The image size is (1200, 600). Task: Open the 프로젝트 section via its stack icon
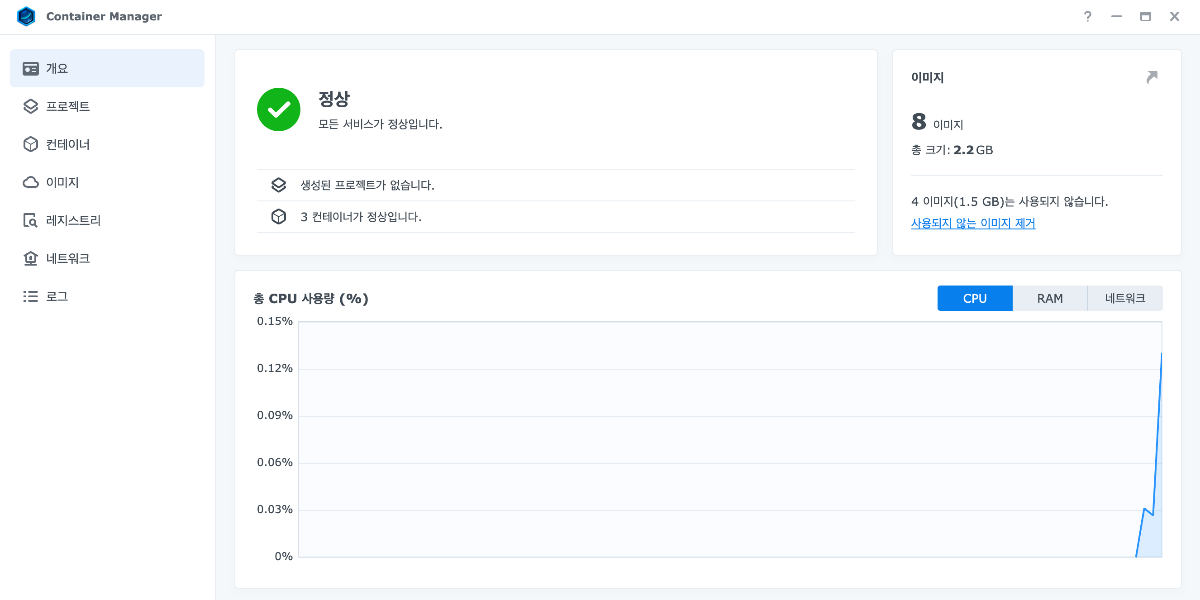point(32,106)
